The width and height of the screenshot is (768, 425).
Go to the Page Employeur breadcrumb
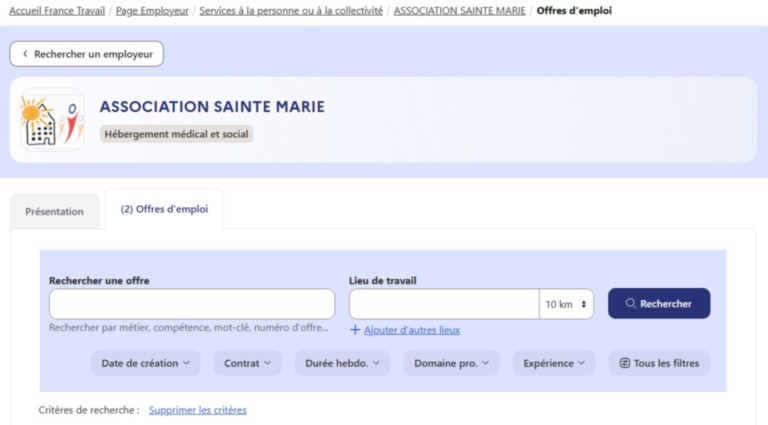point(152,10)
